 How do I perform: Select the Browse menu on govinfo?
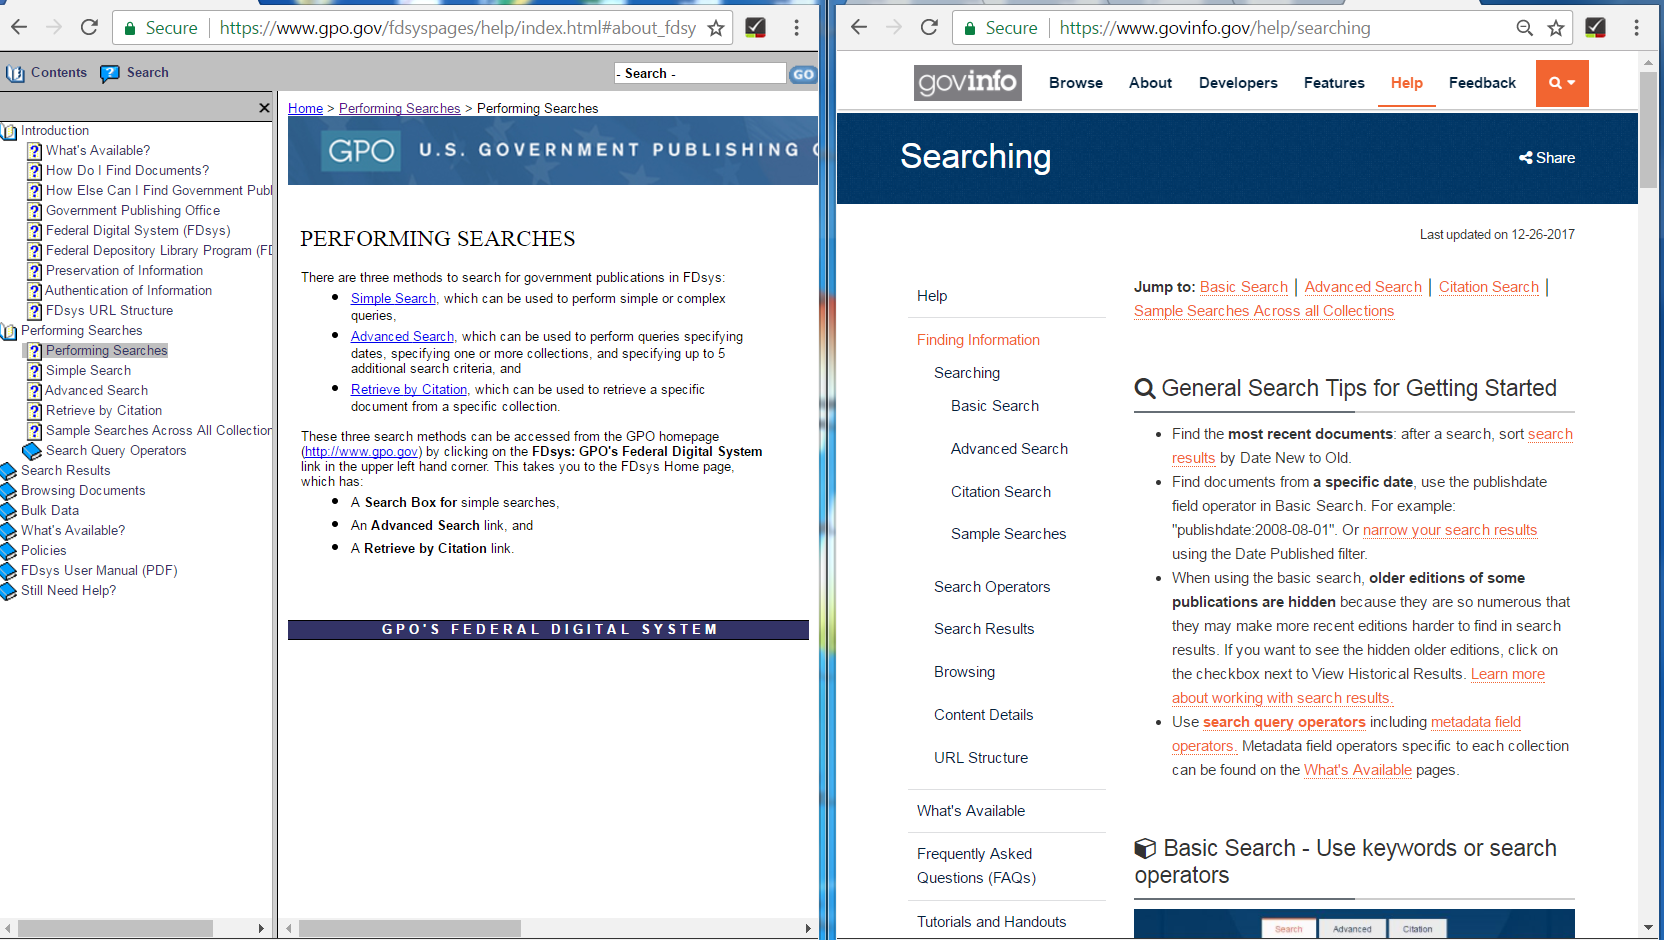pos(1075,83)
